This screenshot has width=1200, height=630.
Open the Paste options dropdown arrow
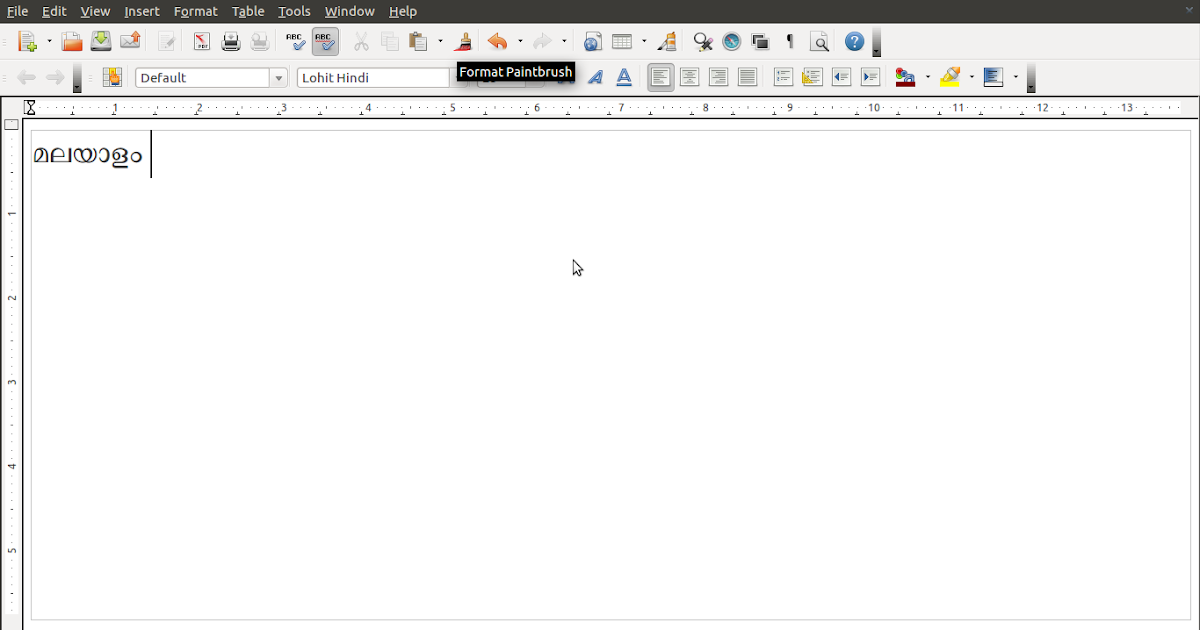(440, 42)
